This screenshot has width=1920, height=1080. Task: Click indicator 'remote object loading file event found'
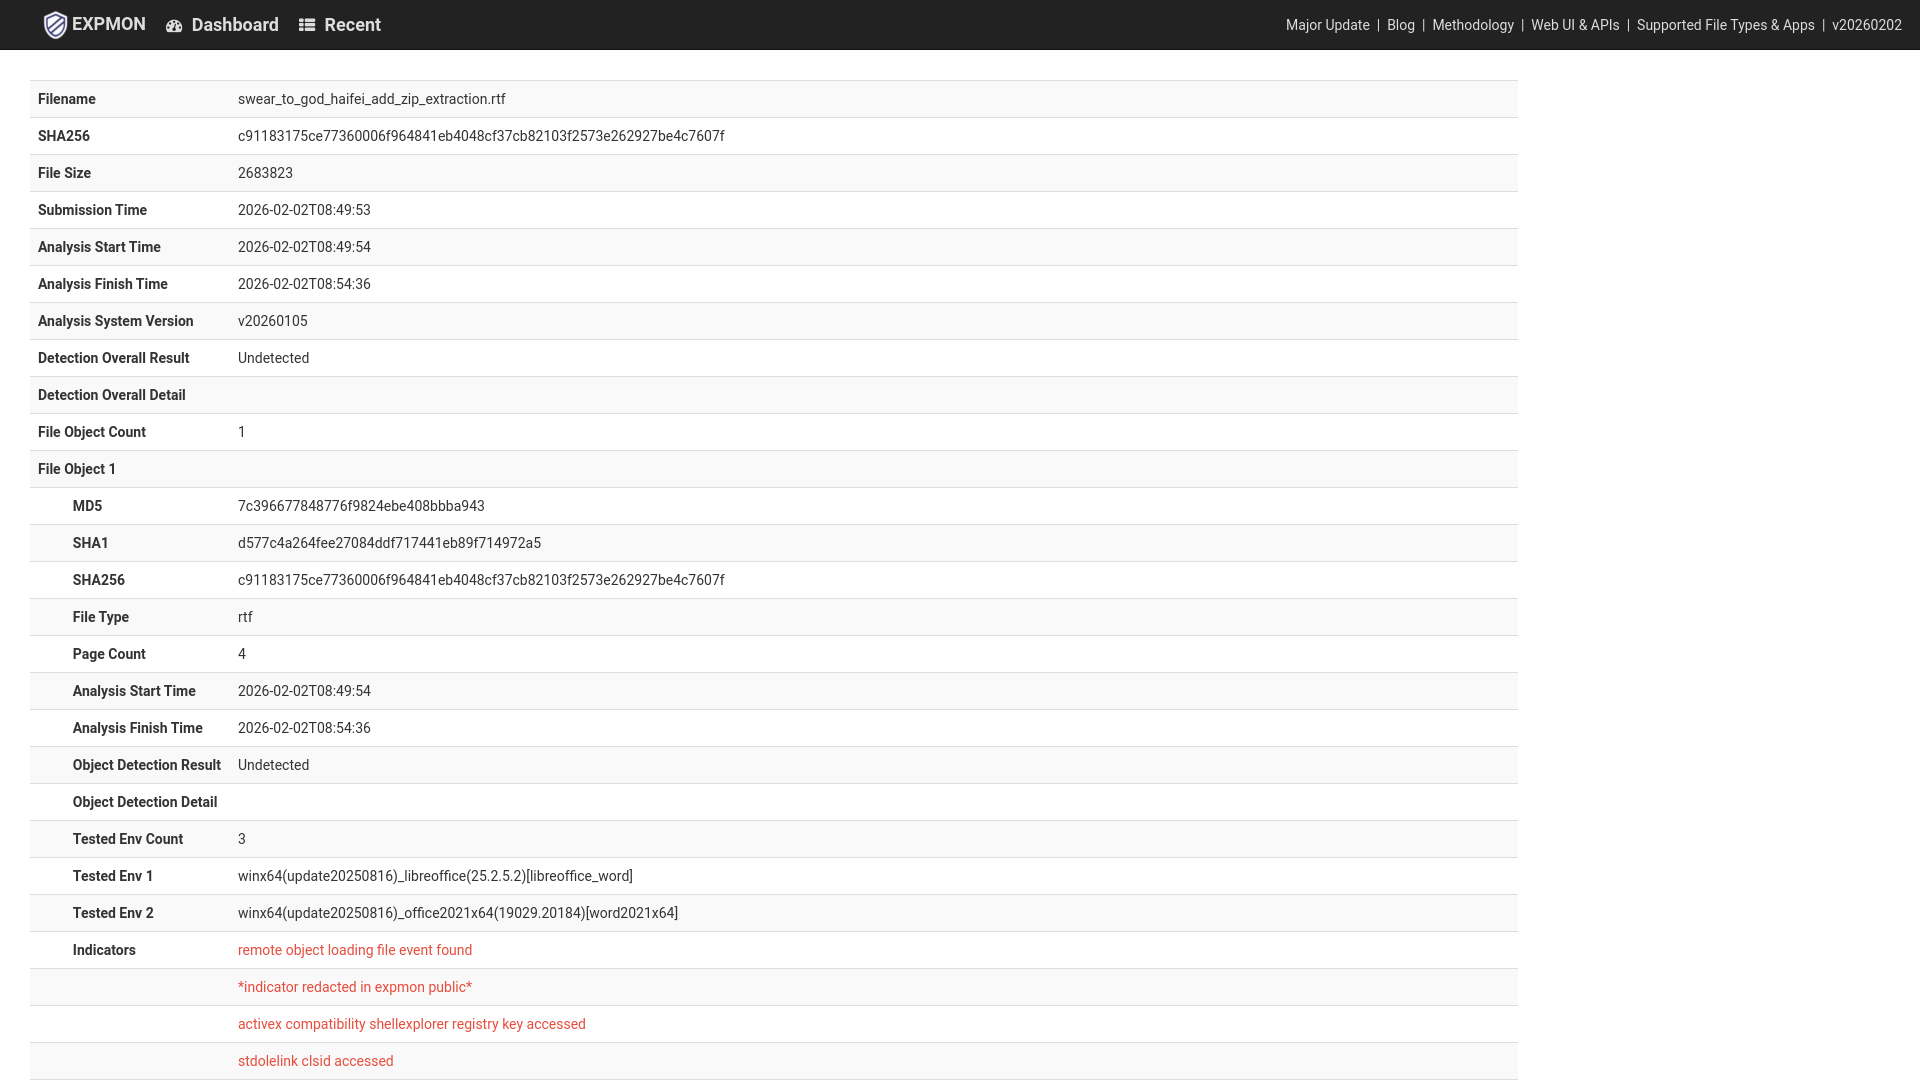pyautogui.click(x=355, y=950)
